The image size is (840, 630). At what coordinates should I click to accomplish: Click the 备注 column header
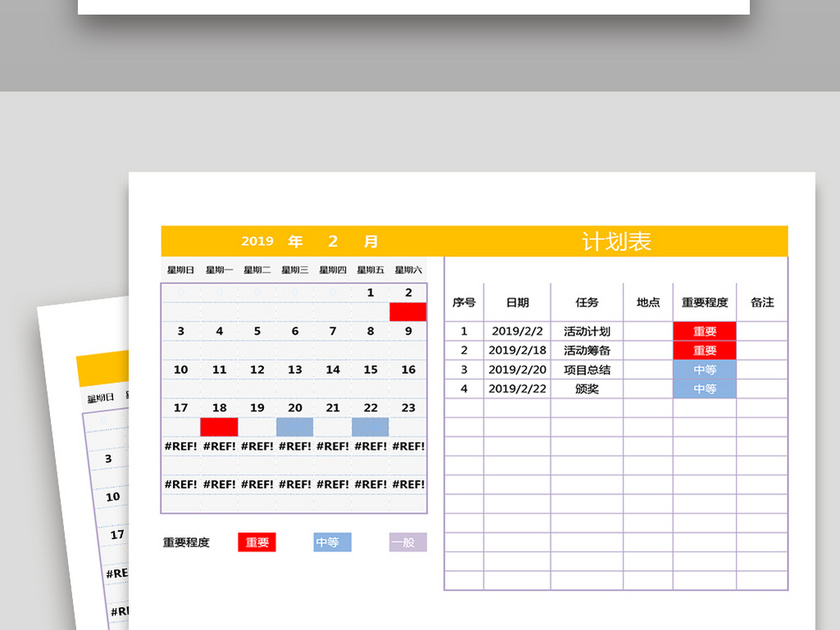[x=762, y=300]
